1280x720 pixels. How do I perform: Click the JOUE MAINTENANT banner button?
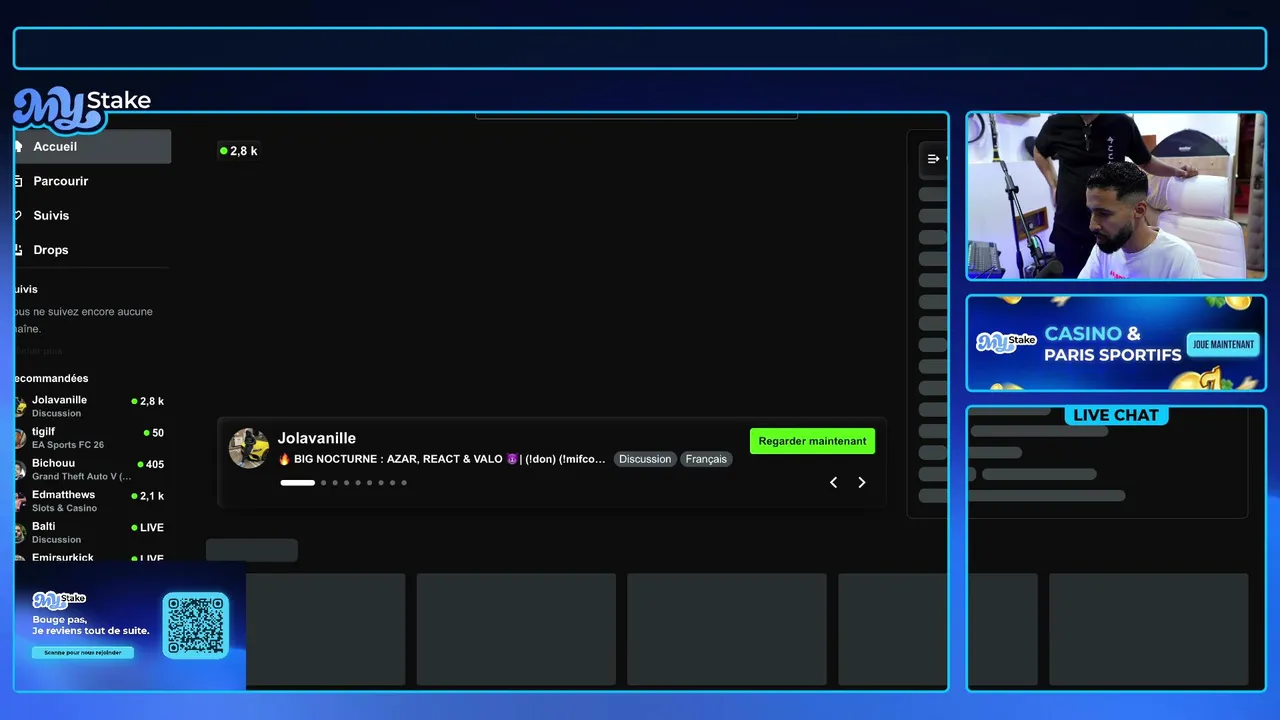tap(1223, 345)
